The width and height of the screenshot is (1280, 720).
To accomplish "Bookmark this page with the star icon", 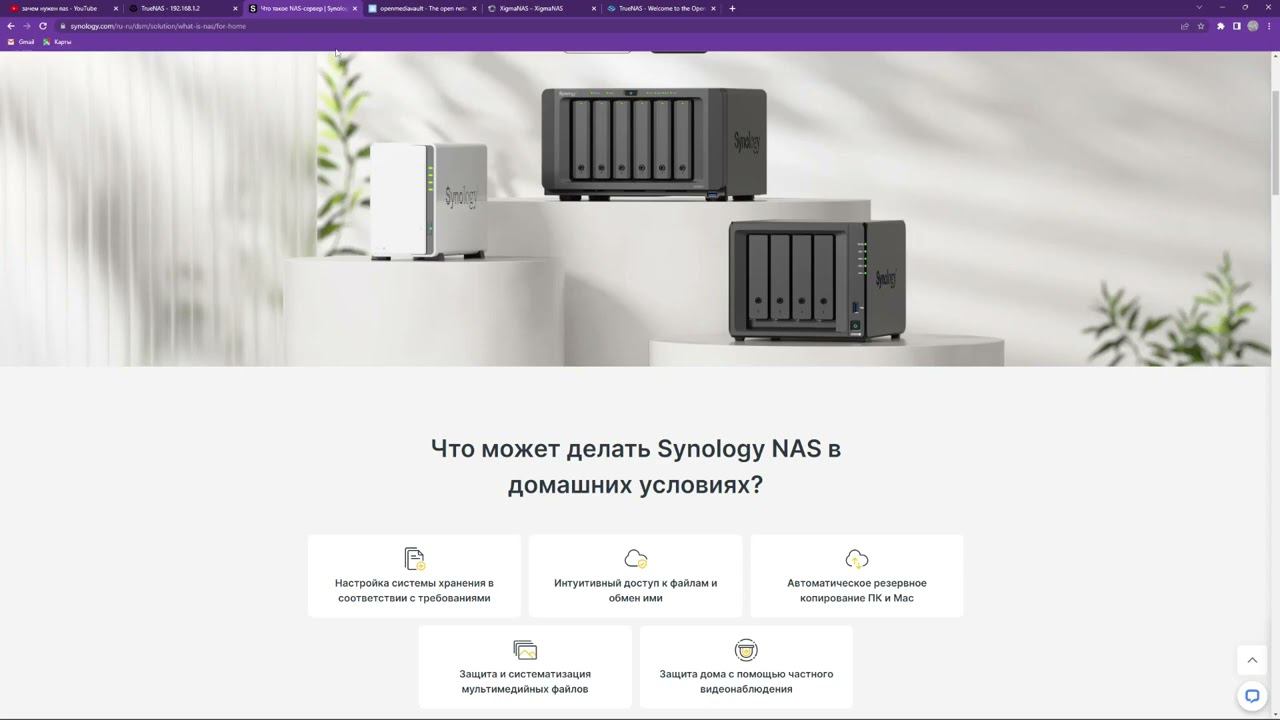I will coord(1201,26).
